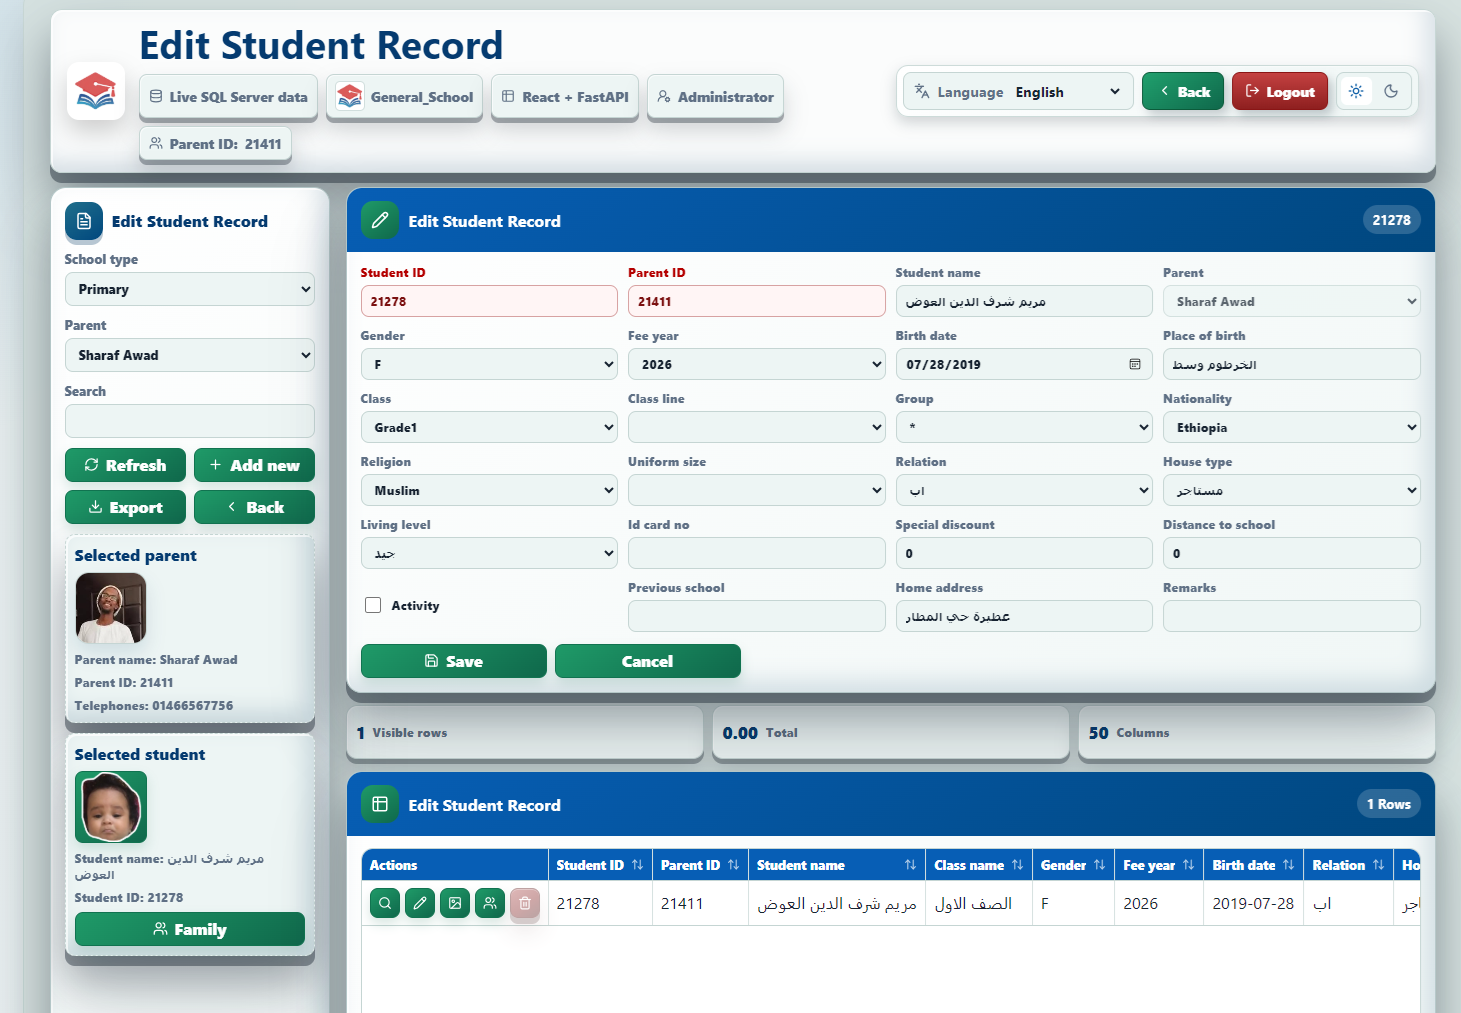
Task: Click the sidebar Search input field
Action: pos(190,421)
